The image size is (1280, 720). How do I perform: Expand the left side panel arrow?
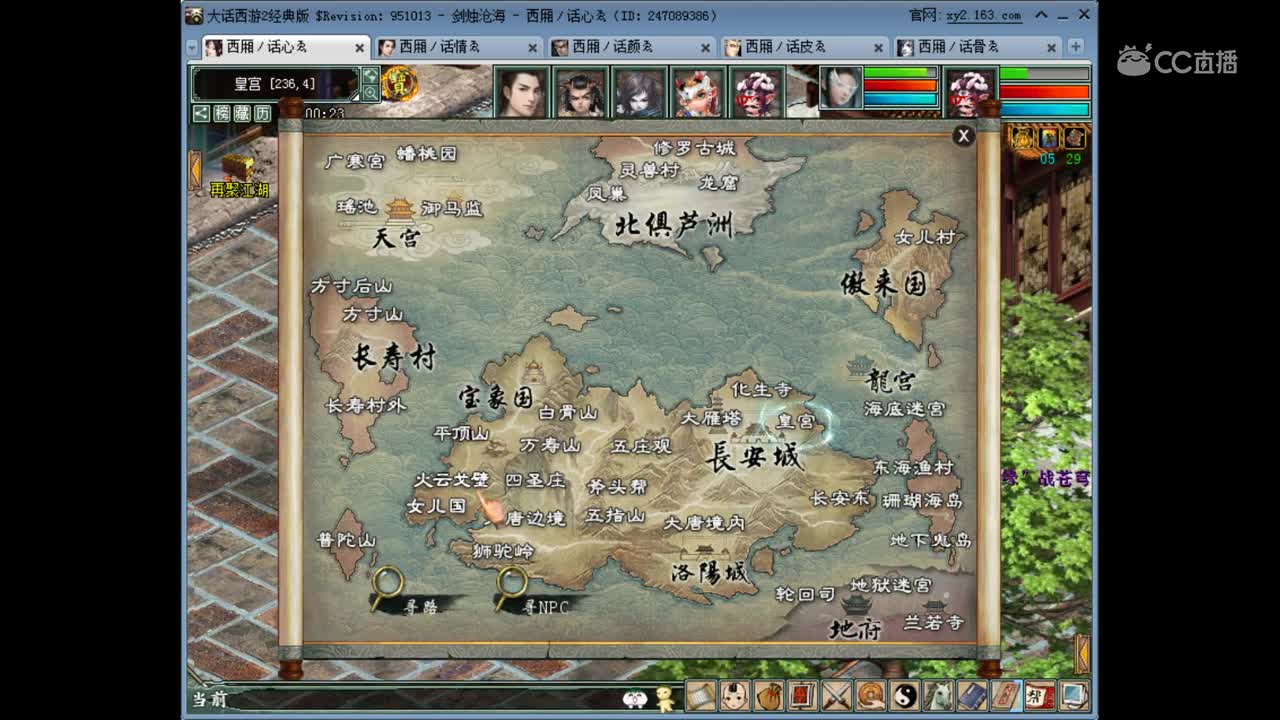pyautogui.click(x=195, y=169)
